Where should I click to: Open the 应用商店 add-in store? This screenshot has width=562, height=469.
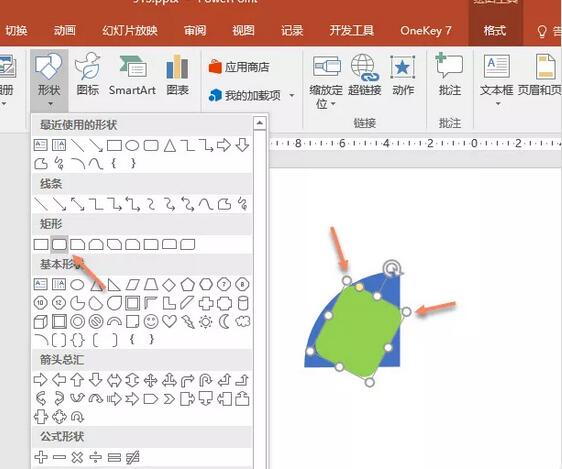(239, 67)
